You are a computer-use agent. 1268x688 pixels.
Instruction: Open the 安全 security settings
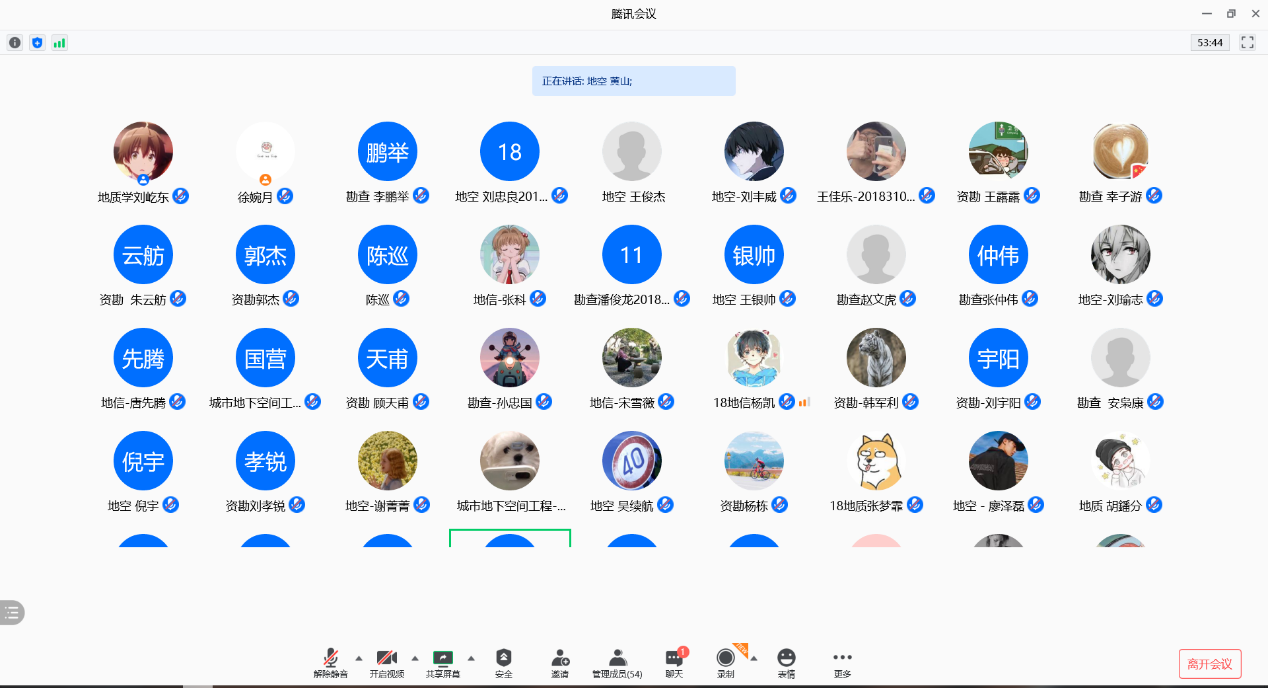pyautogui.click(x=504, y=662)
